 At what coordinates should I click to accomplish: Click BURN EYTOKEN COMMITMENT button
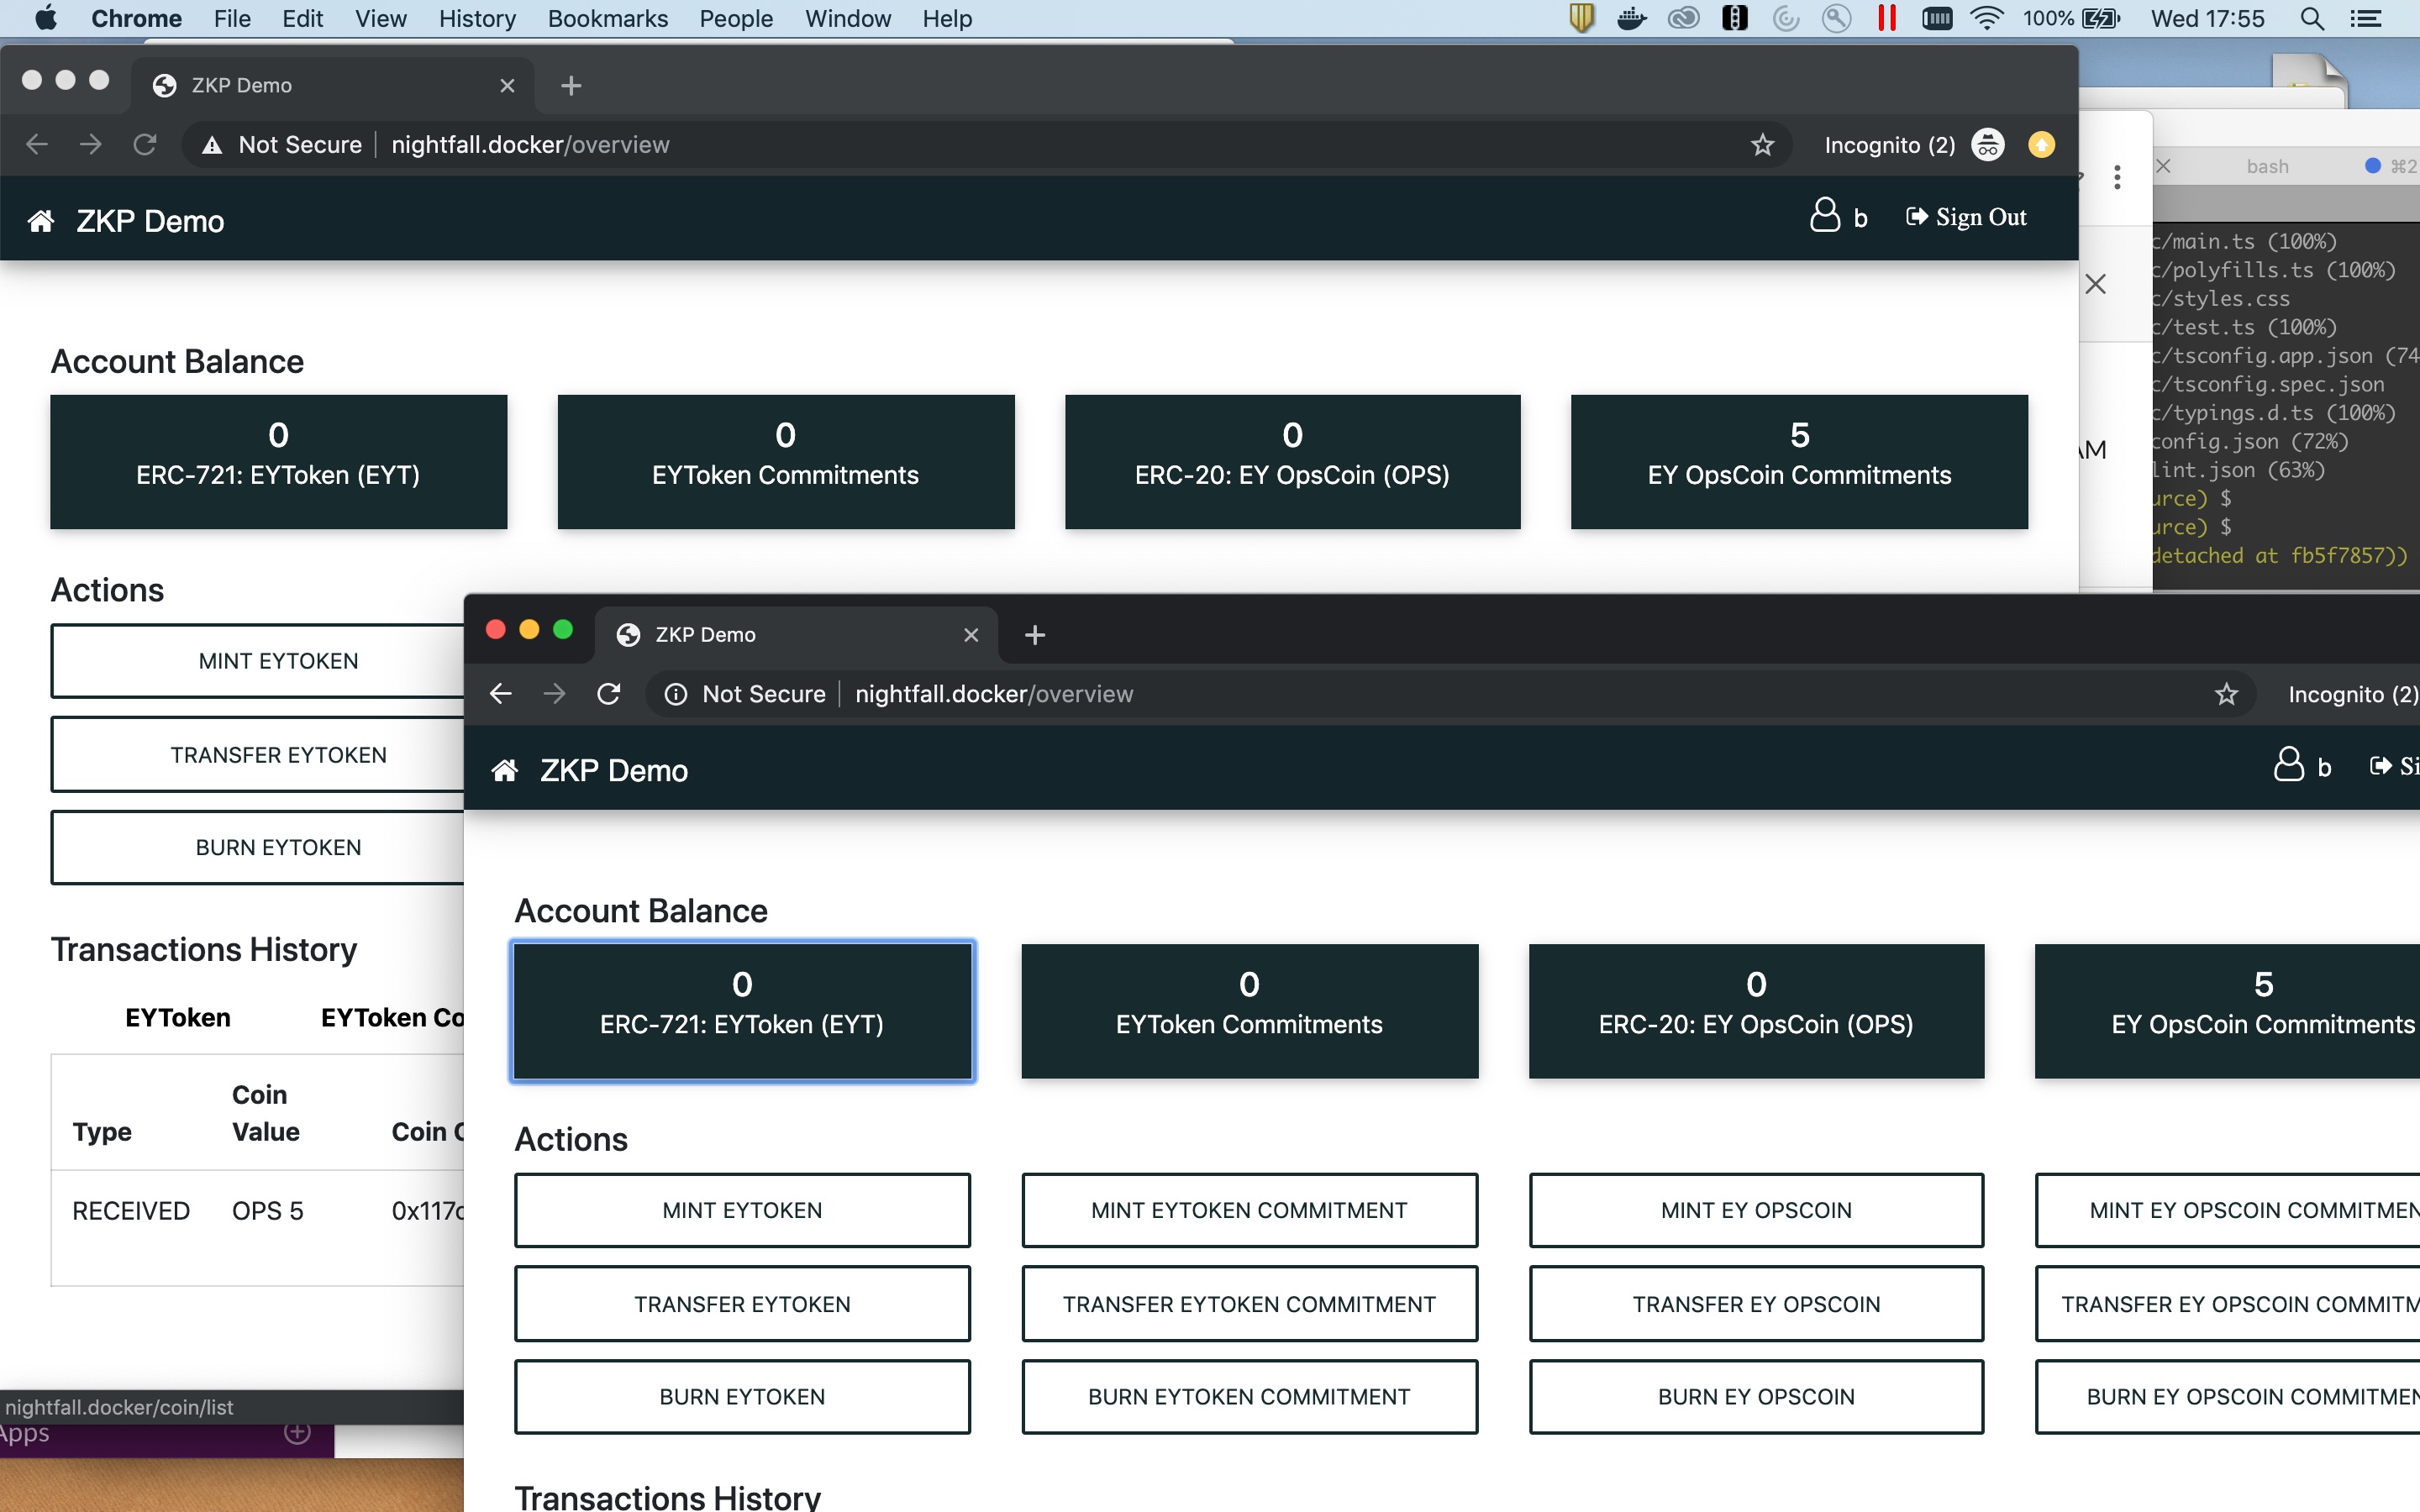pyautogui.click(x=1249, y=1397)
